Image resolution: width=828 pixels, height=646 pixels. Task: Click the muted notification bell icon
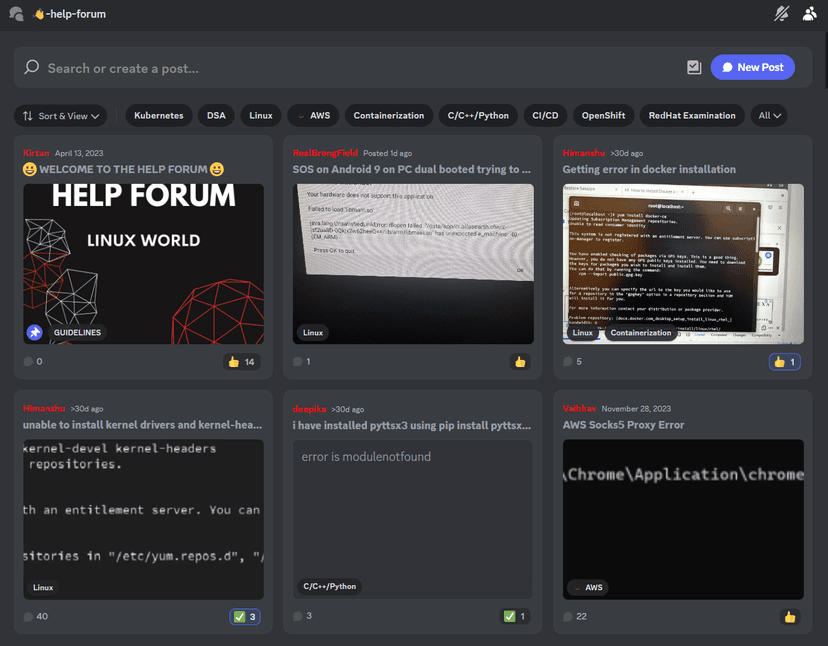tap(782, 14)
